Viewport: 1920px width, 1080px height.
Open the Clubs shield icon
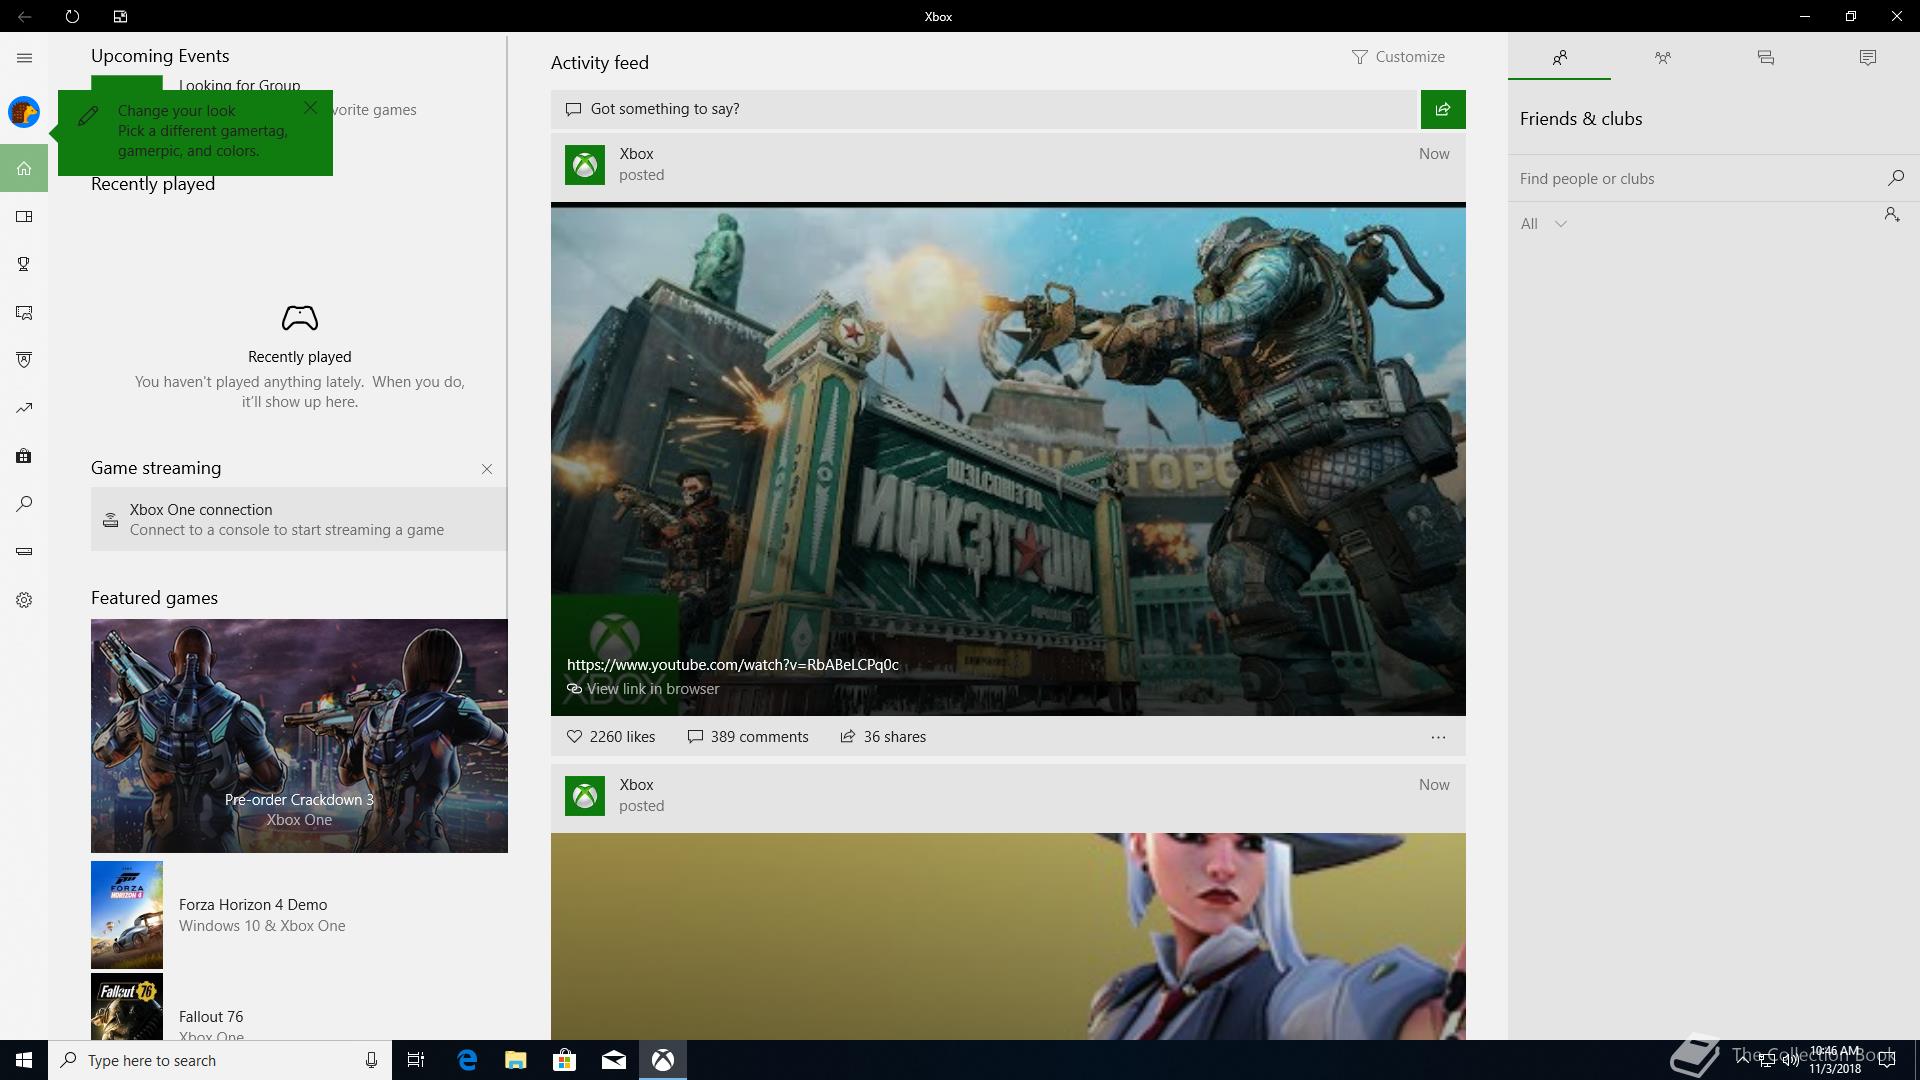(24, 360)
